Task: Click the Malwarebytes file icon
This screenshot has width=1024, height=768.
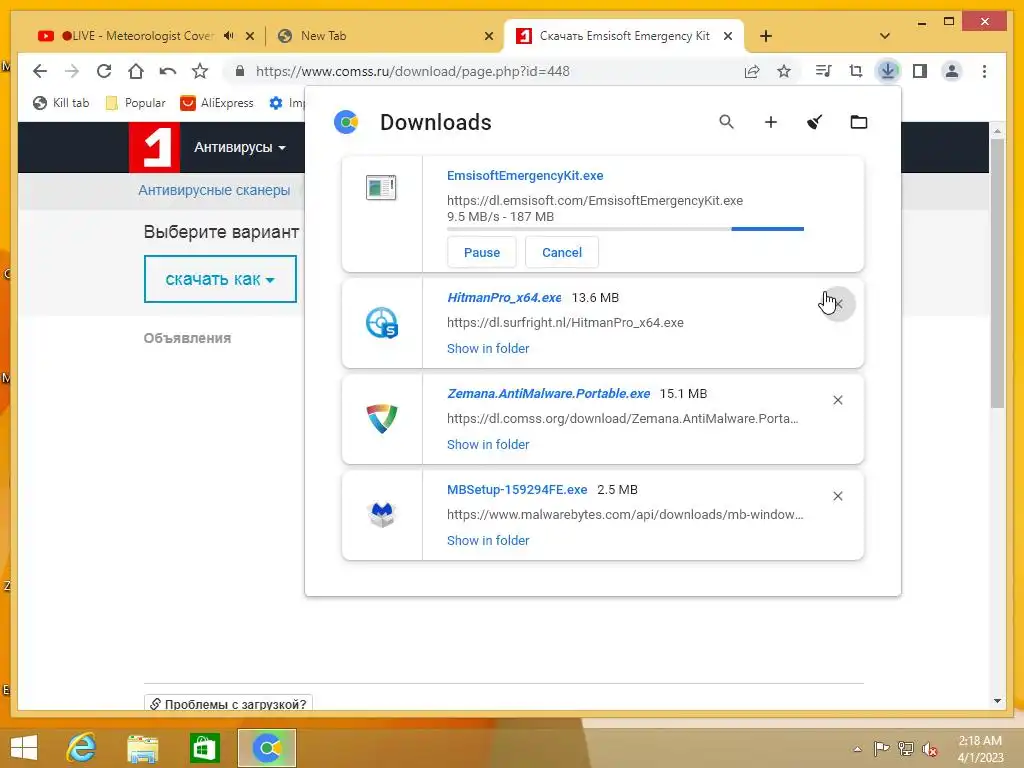Action: point(382,515)
